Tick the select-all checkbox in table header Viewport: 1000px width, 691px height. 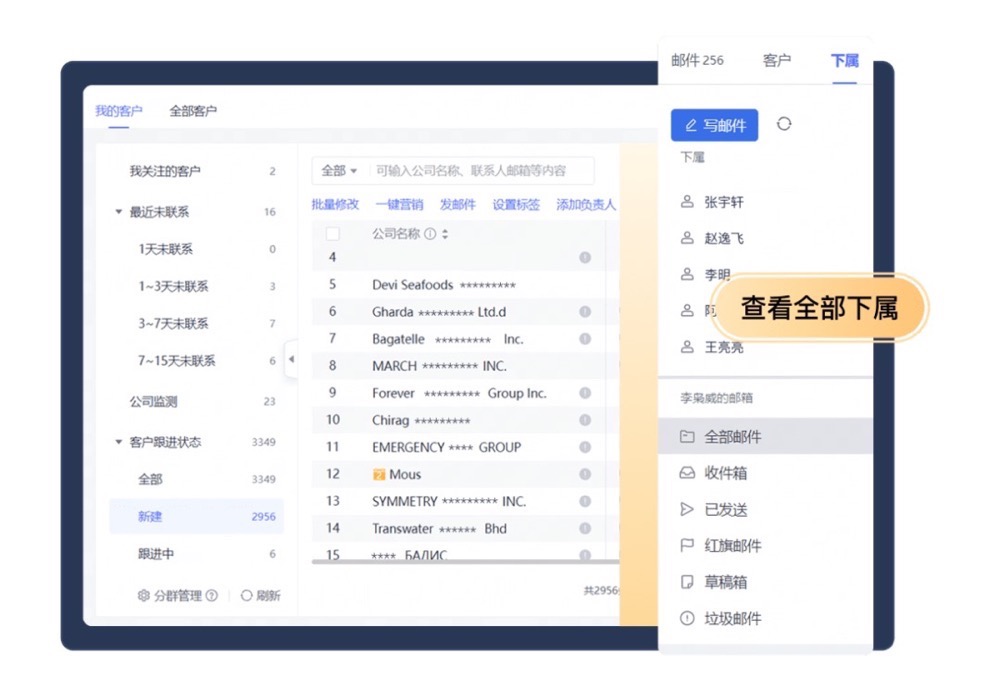click(x=332, y=234)
